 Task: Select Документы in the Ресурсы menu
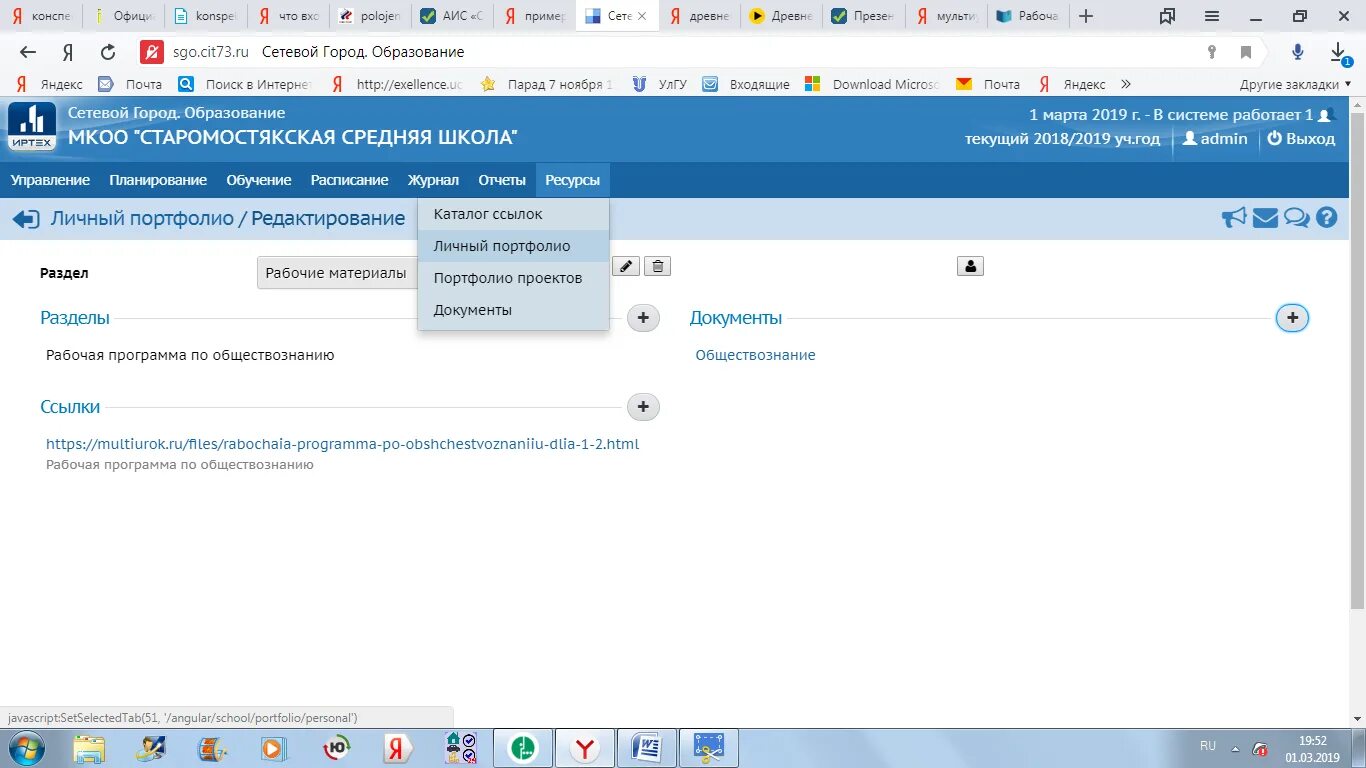(513, 310)
